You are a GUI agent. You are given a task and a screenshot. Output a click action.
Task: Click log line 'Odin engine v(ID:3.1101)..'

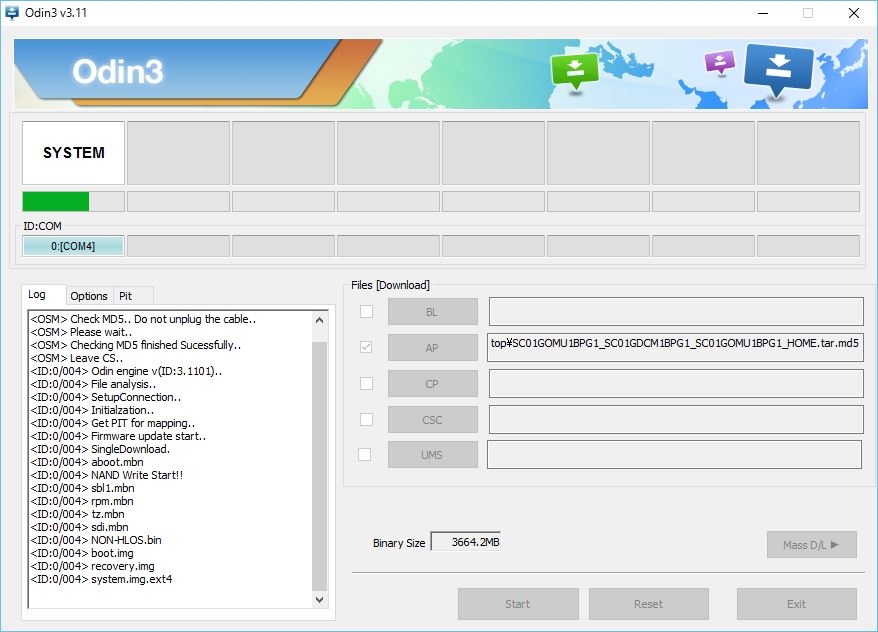[x=127, y=371]
